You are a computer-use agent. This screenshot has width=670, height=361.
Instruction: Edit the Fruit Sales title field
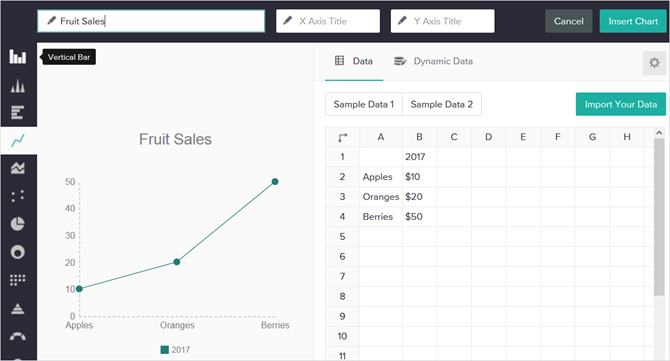click(151, 21)
